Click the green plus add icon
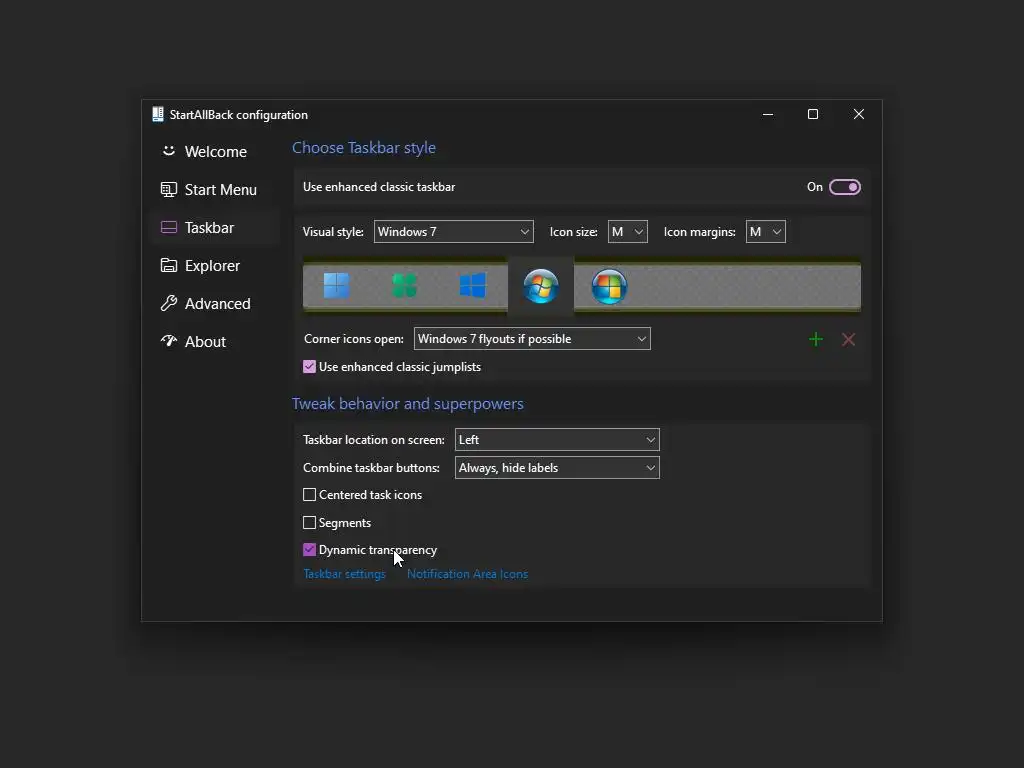 click(x=816, y=339)
